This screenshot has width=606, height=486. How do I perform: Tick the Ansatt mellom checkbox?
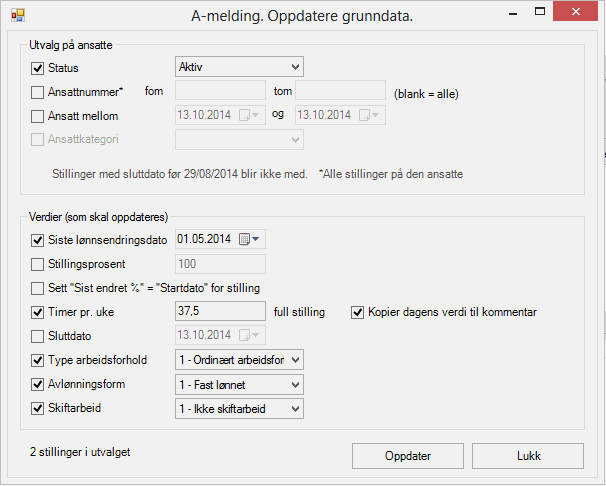[38, 116]
